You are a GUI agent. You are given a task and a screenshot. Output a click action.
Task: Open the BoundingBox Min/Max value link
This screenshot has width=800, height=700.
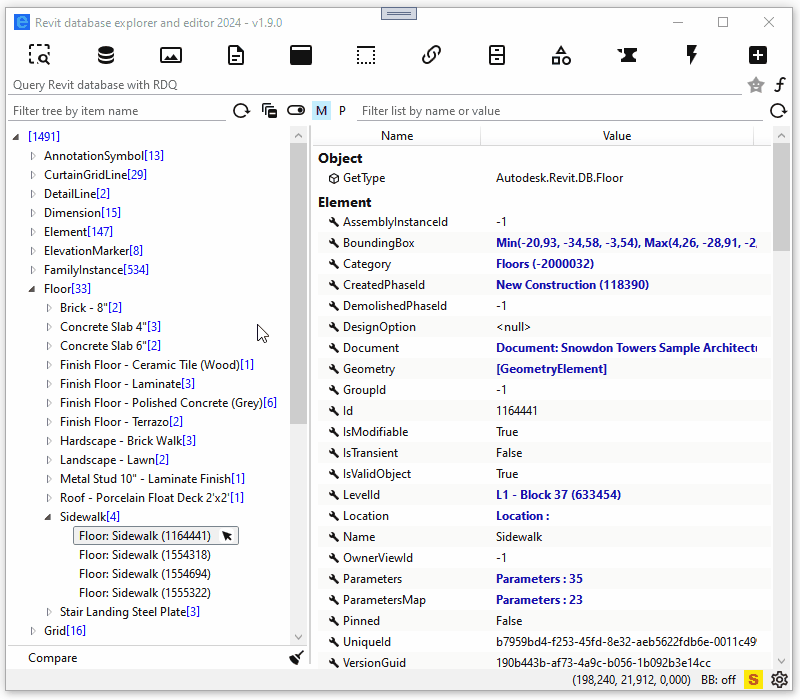point(627,243)
